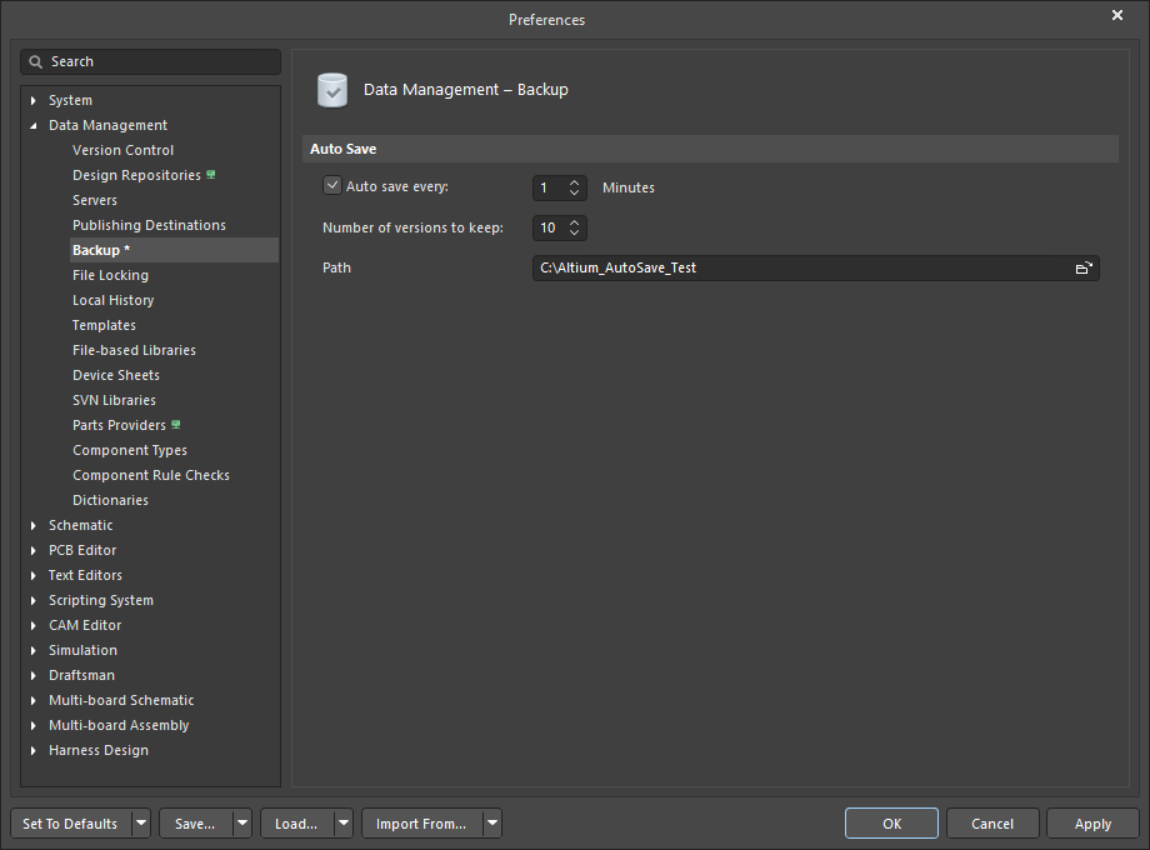
Task: Open the Save dropdown arrow
Action: 242,824
